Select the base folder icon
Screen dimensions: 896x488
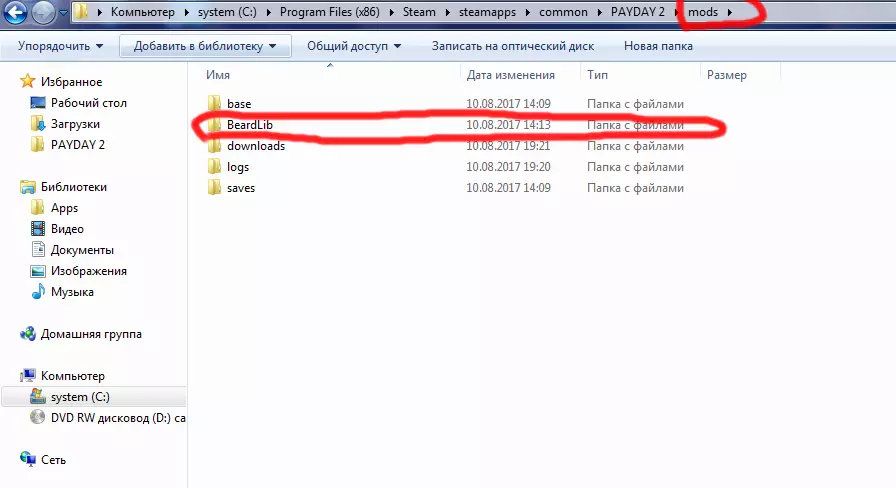[x=214, y=103]
